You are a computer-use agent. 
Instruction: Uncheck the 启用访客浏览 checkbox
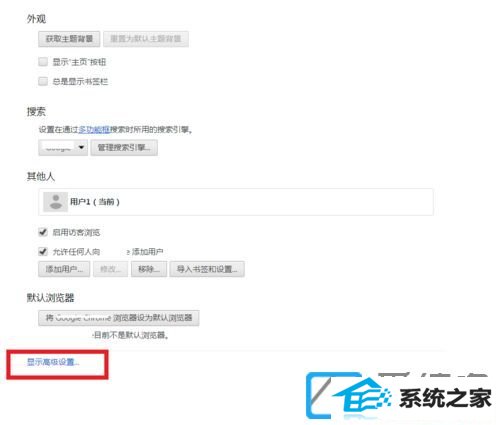click(43, 232)
